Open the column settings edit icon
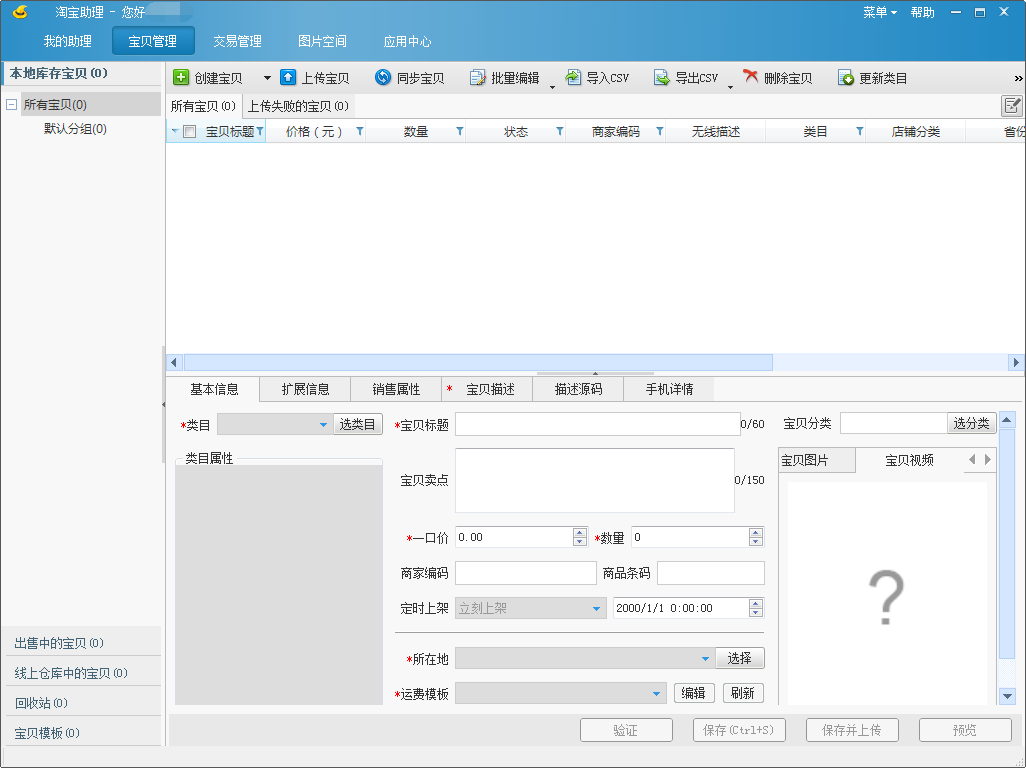Viewport: 1026px width, 768px height. 1012,105
